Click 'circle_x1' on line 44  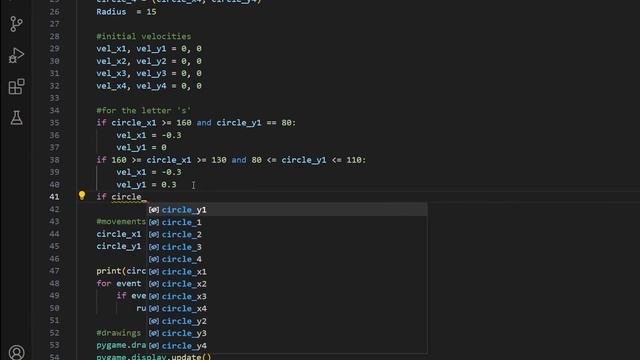(119, 234)
